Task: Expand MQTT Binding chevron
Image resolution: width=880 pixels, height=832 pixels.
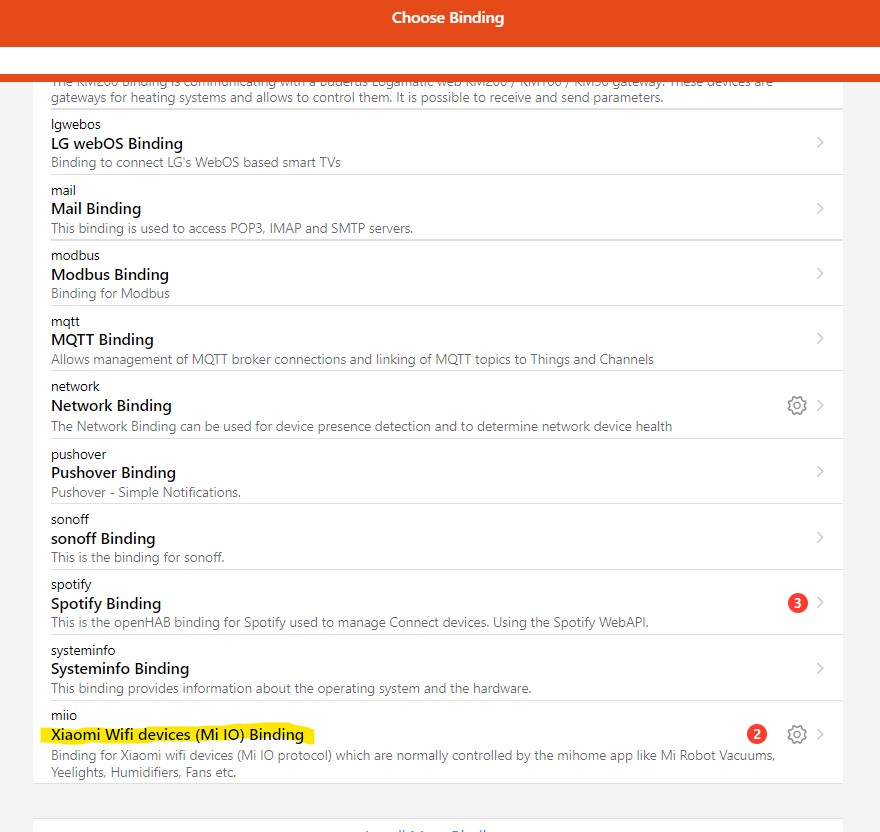Action: (x=820, y=339)
